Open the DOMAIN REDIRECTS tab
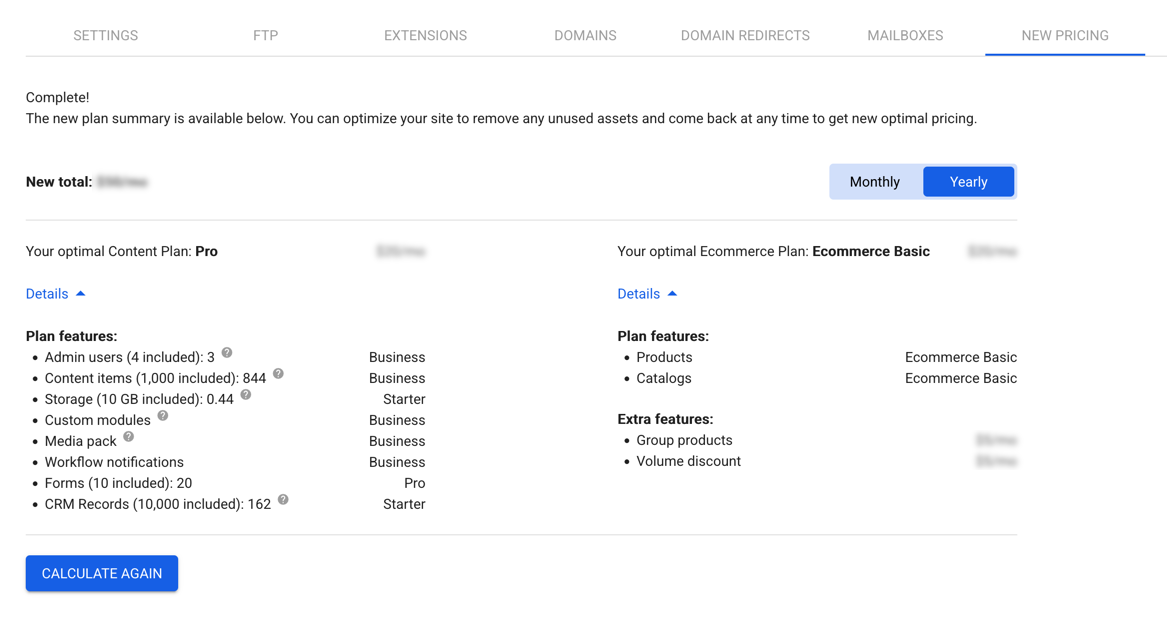Viewport: 1167px width, 618px height. click(745, 35)
